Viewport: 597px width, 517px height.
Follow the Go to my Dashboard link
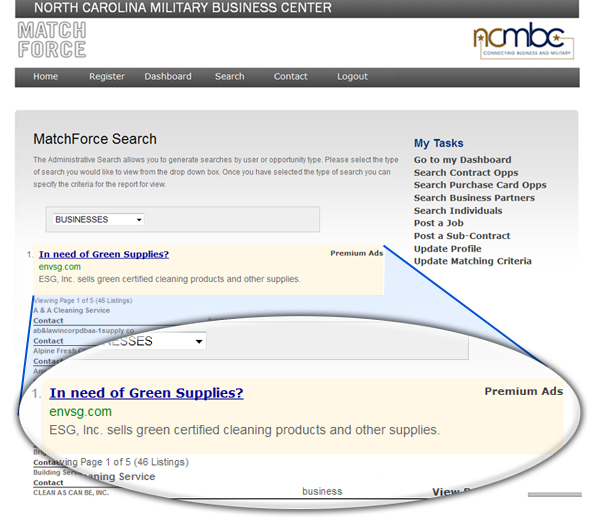(x=463, y=160)
